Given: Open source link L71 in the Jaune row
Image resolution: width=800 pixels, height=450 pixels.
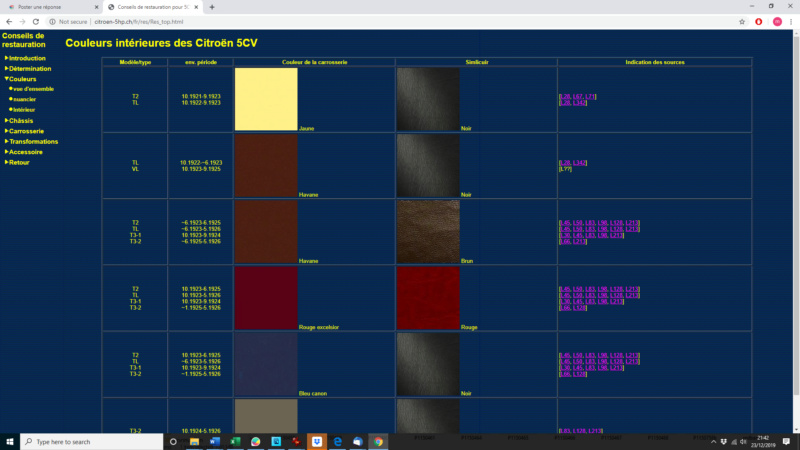Looking at the screenshot, I should pos(590,96).
